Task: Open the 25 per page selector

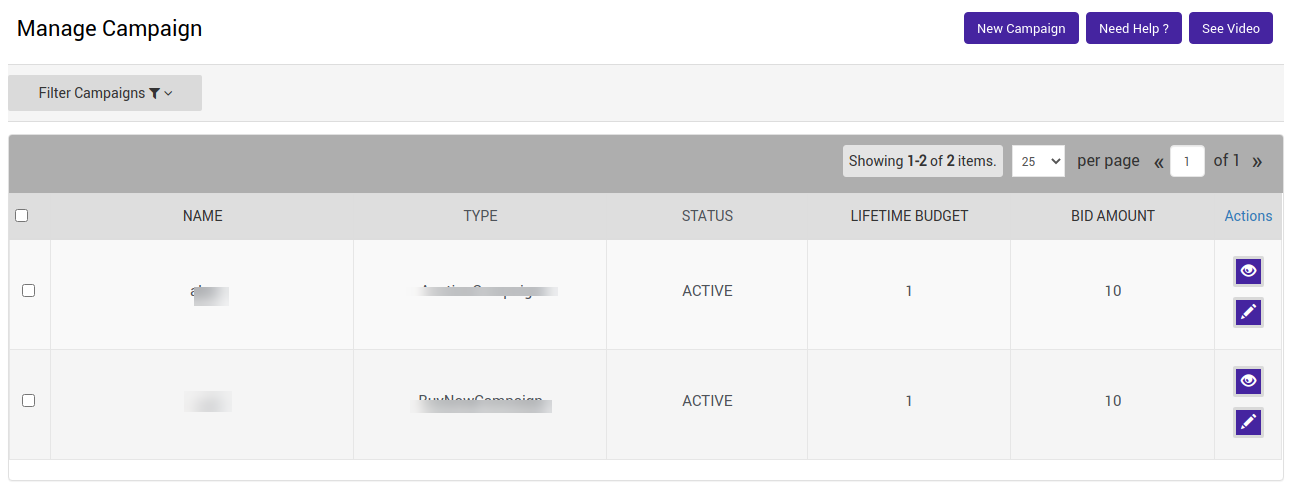Action: [1038, 161]
